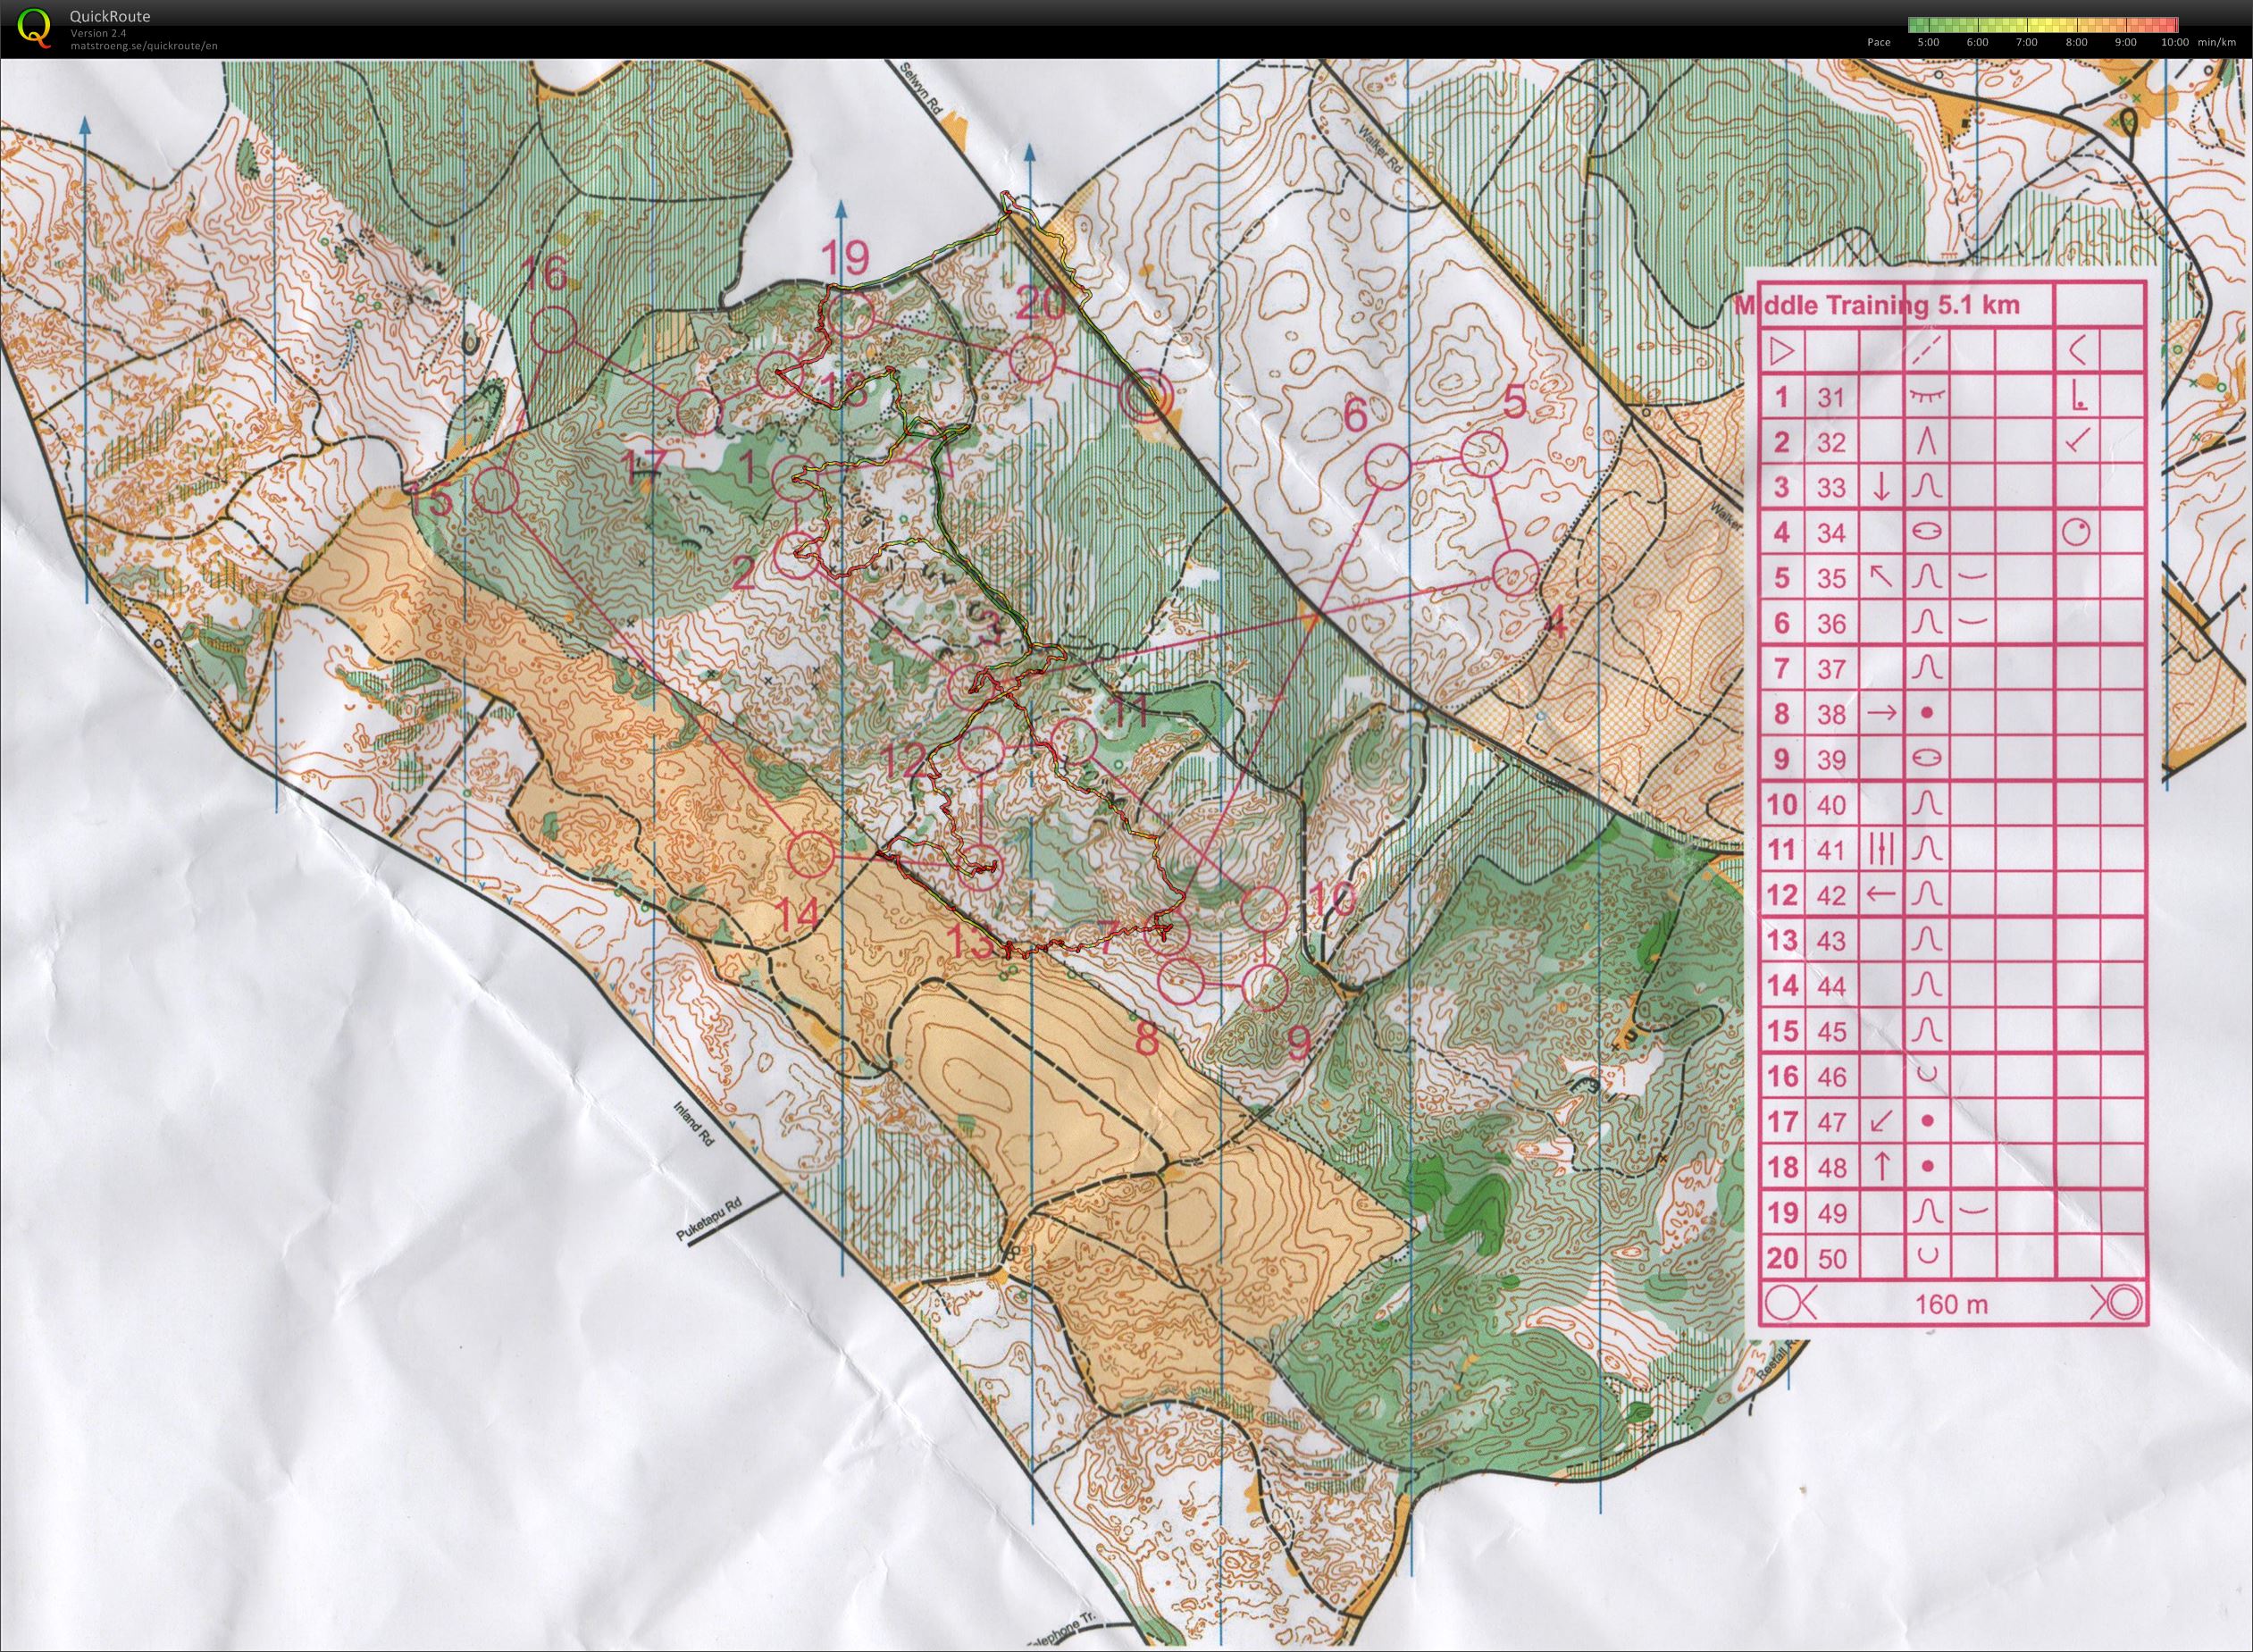This screenshot has width=2253, height=1652.
Task: Click the right arrow symbol in row 8
Action: pos(1881,714)
